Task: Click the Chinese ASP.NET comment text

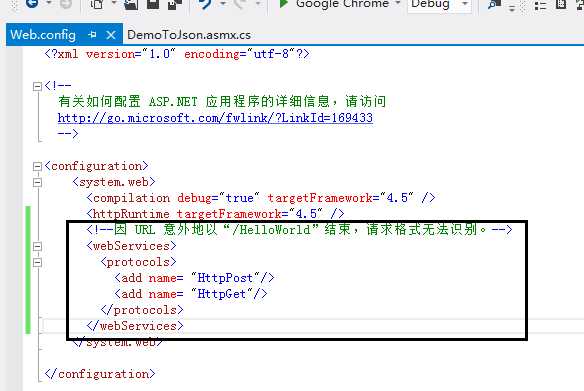Action: tap(222, 101)
